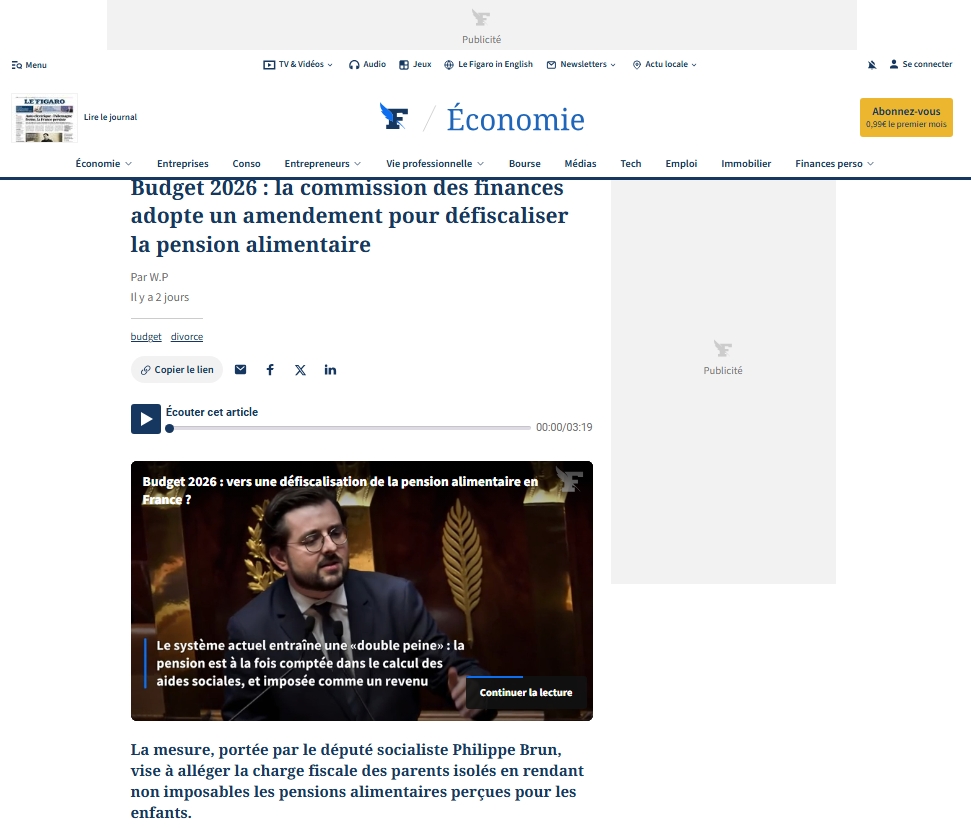This screenshot has width=971, height=828.
Task: Share article on X
Action: (300, 370)
